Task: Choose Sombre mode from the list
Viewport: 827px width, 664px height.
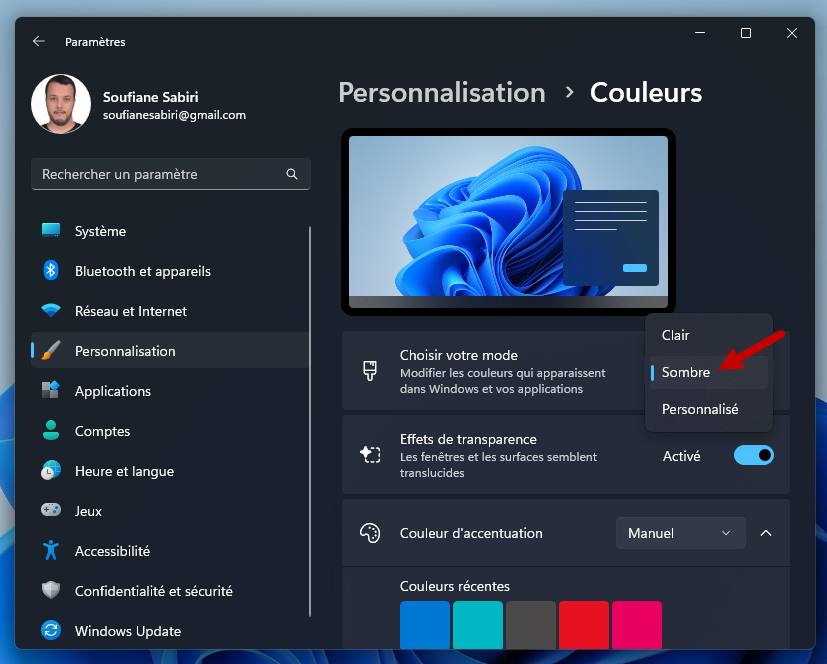Action: point(709,372)
